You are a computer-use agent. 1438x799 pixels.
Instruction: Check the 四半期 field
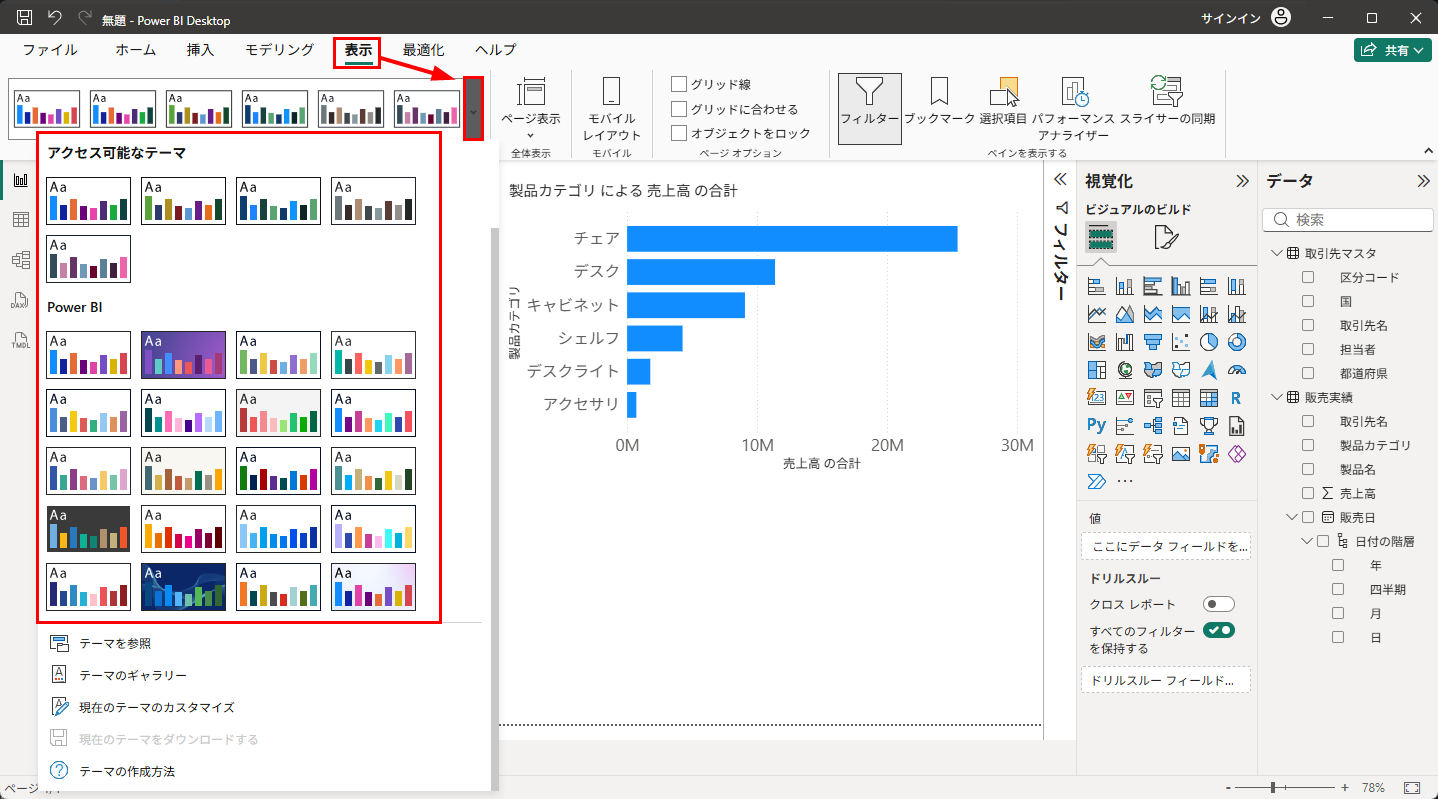point(1338,589)
